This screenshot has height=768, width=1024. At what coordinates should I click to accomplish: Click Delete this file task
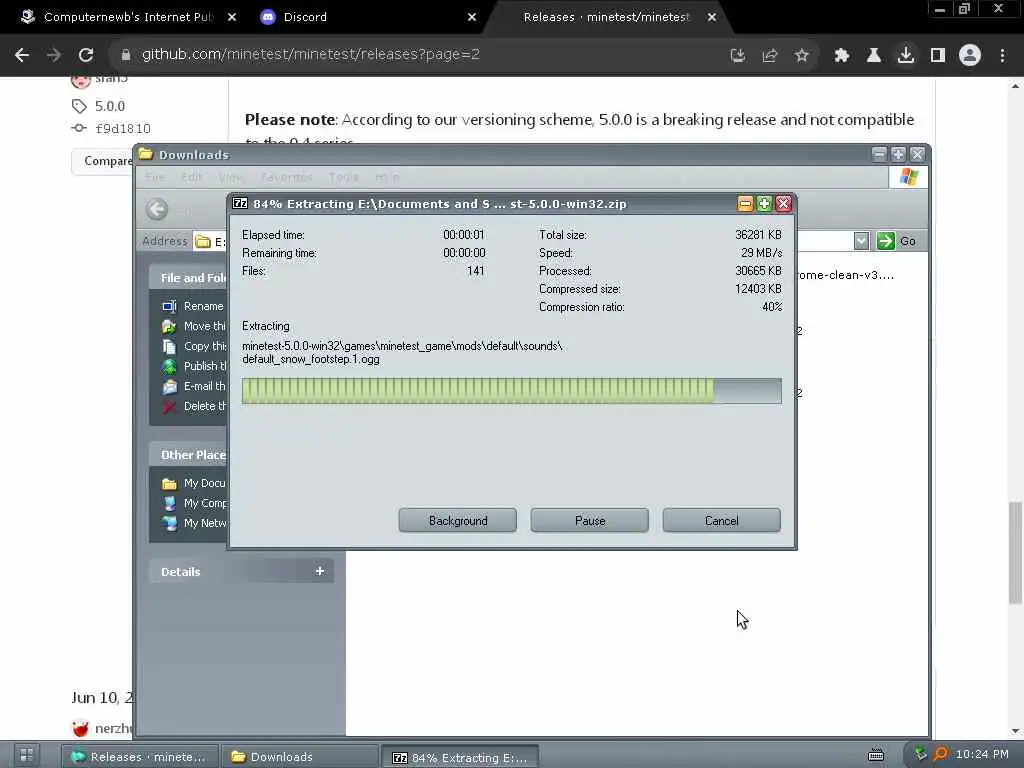click(194, 406)
